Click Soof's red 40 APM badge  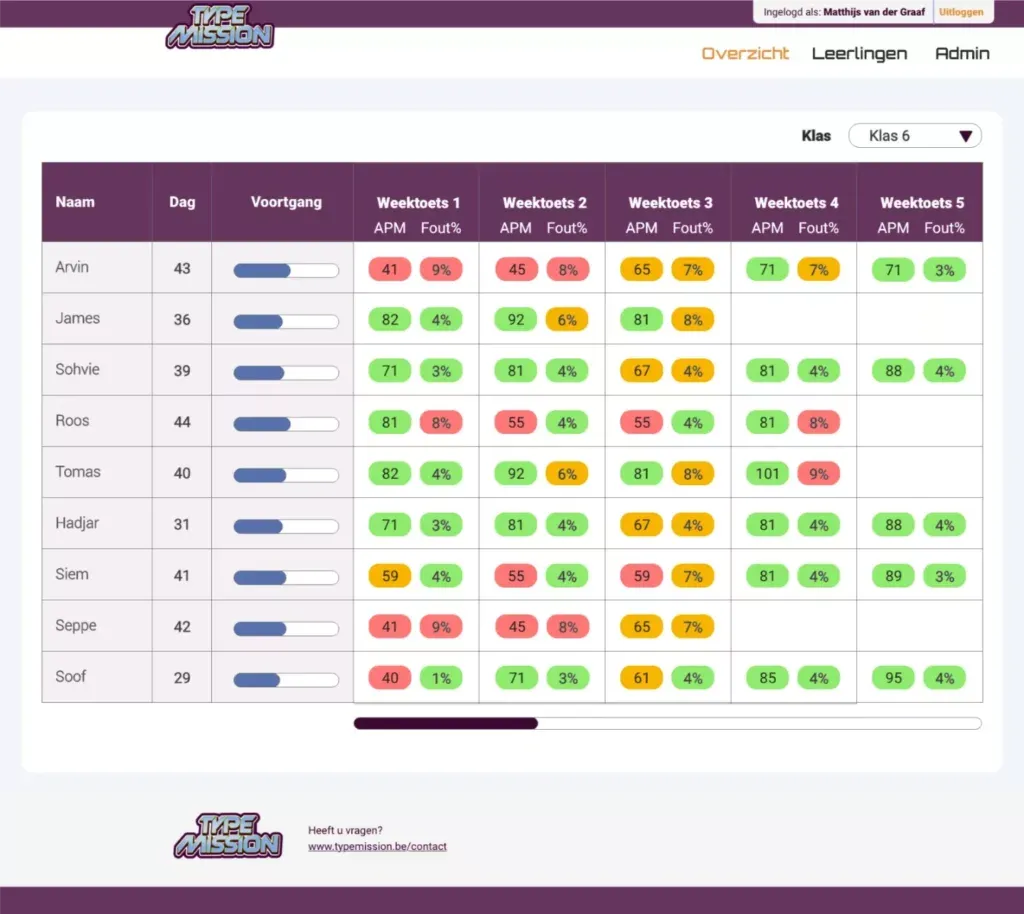pos(390,678)
